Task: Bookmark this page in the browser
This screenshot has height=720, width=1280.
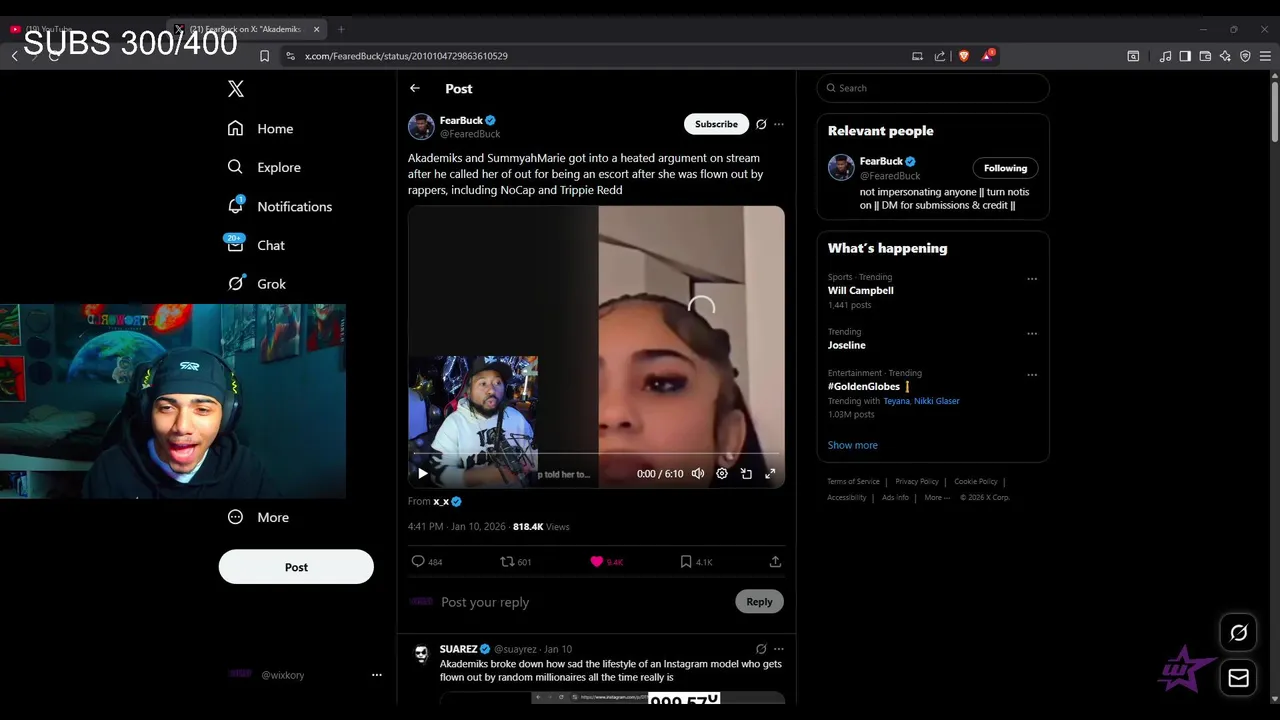Action: pos(264,56)
